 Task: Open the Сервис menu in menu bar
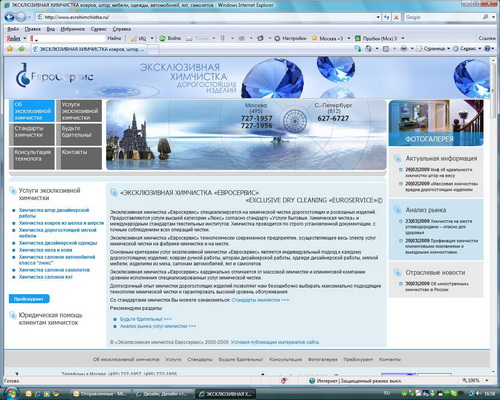point(99,29)
